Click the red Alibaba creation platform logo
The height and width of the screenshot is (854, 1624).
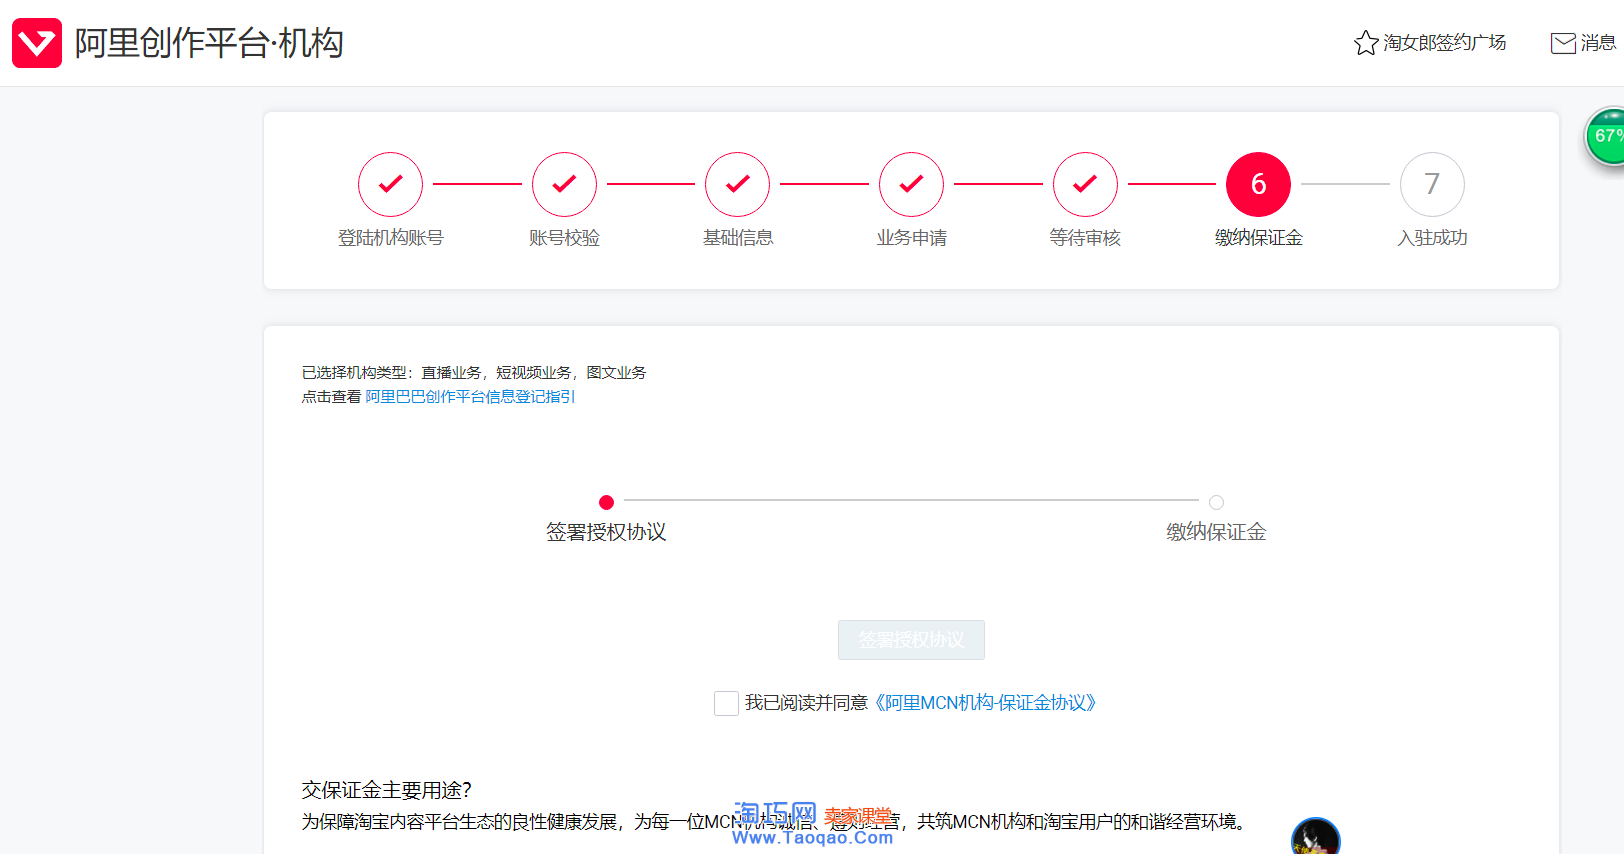pos(37,43)
